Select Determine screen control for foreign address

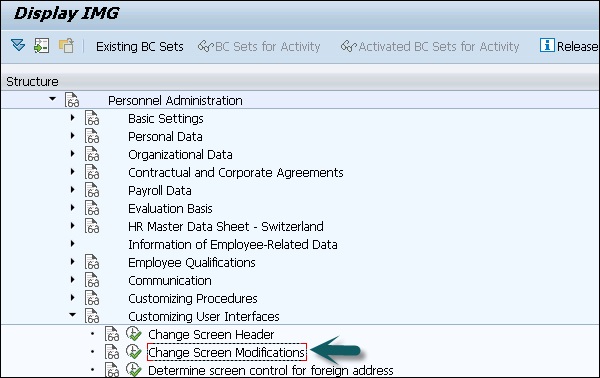pyautogui.click(x=271, y=370)
